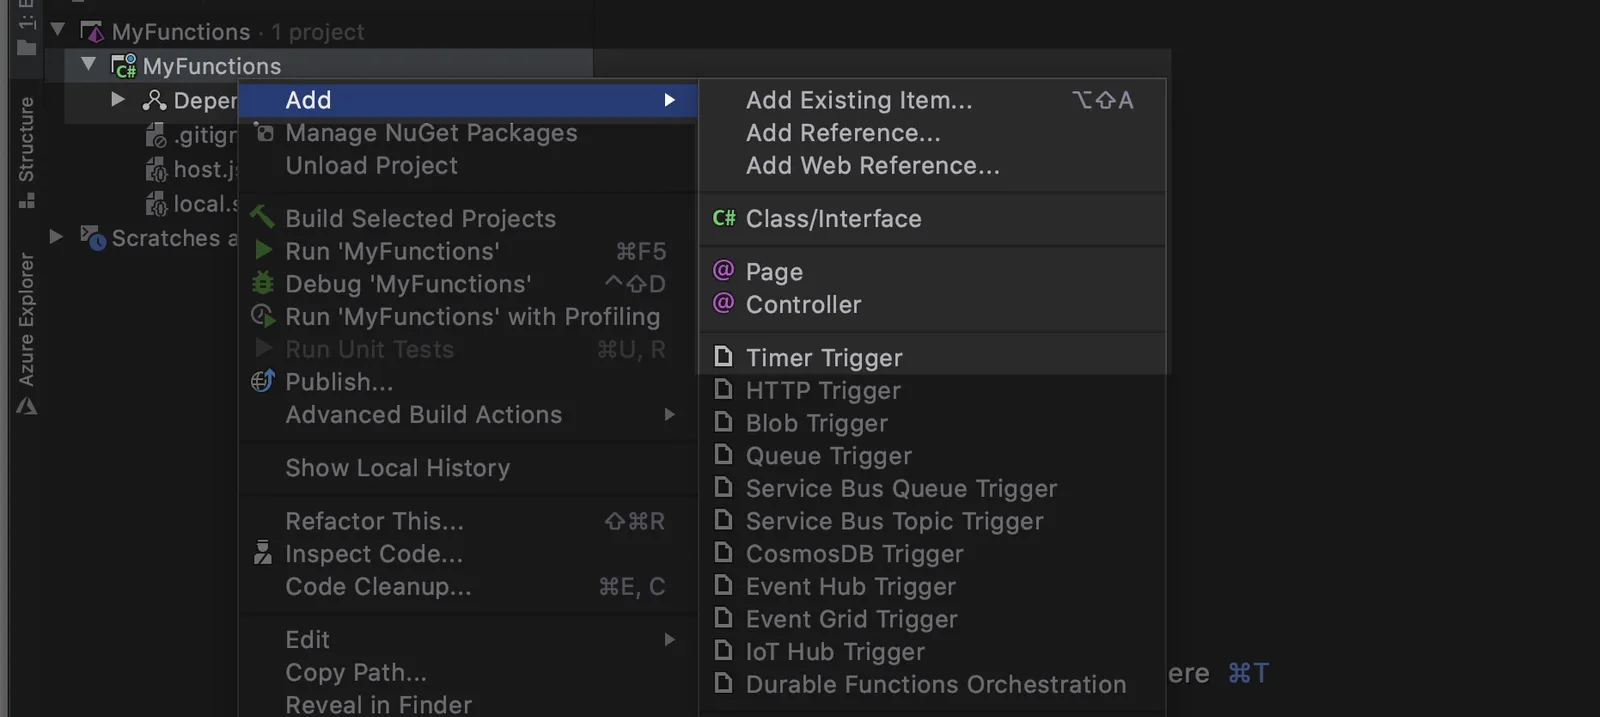Click the Run with Profiling icon
This screenshot has height=717, width=1600.
[x=263, y=316]
